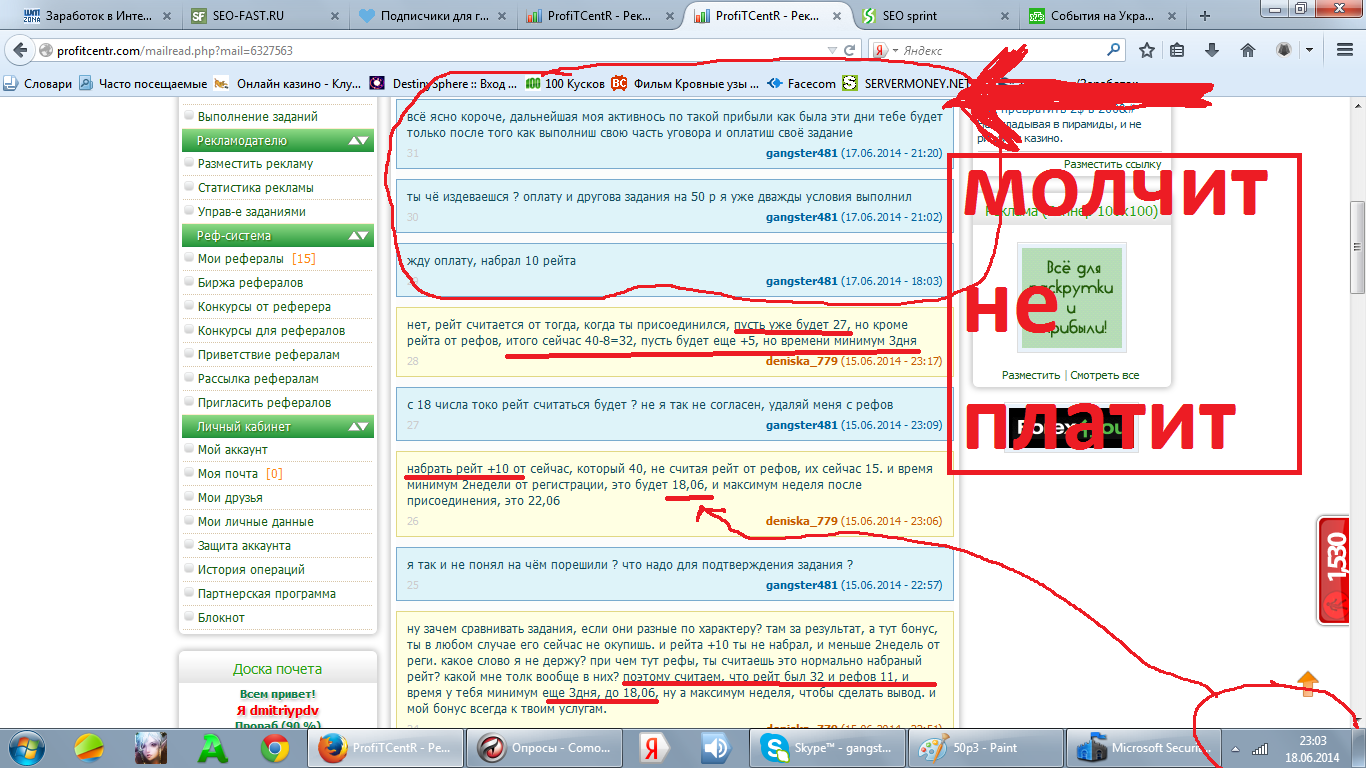Open gangster481 profile in message 31
This screenshot has height=768, width=1366.
tap(802, 153)
